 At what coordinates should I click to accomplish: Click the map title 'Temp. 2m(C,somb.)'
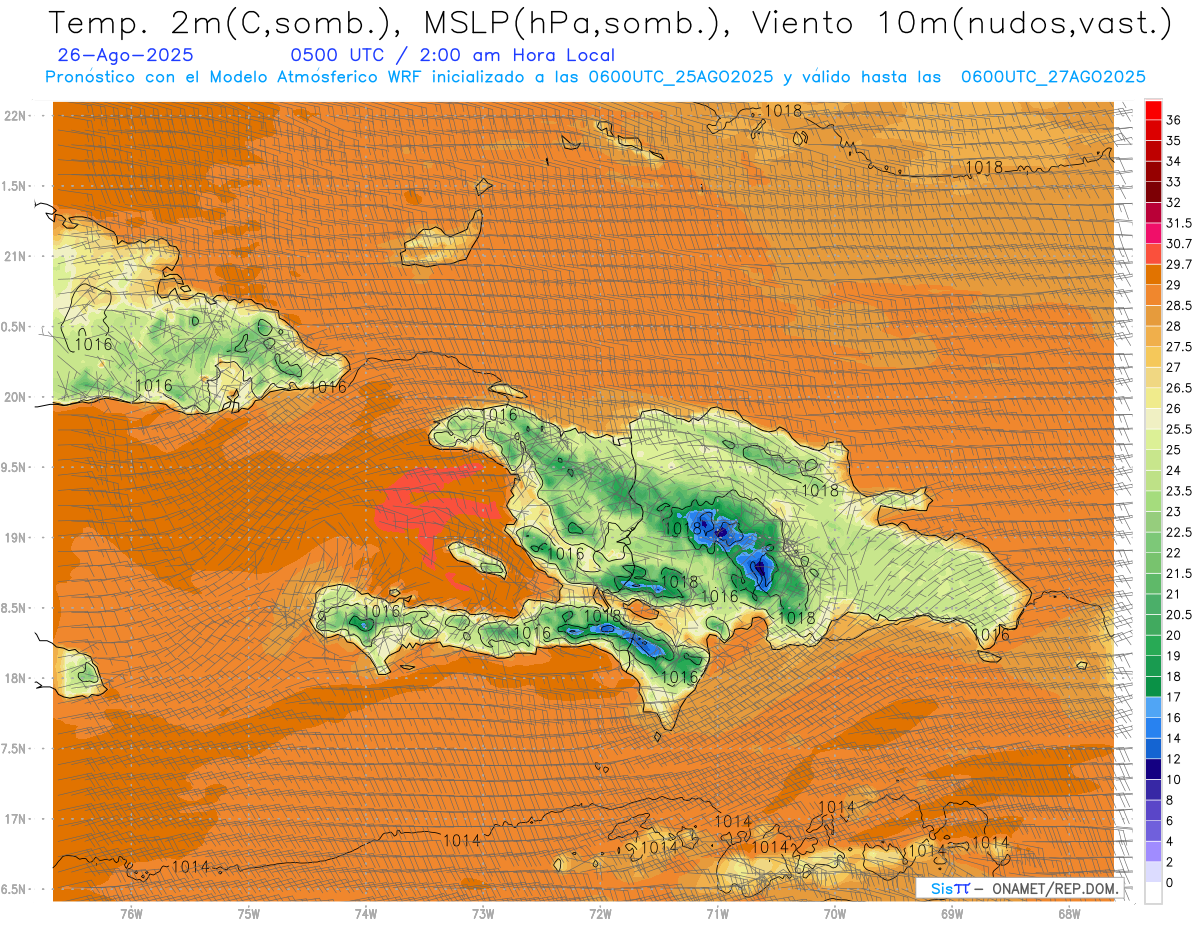coord(222,24)
